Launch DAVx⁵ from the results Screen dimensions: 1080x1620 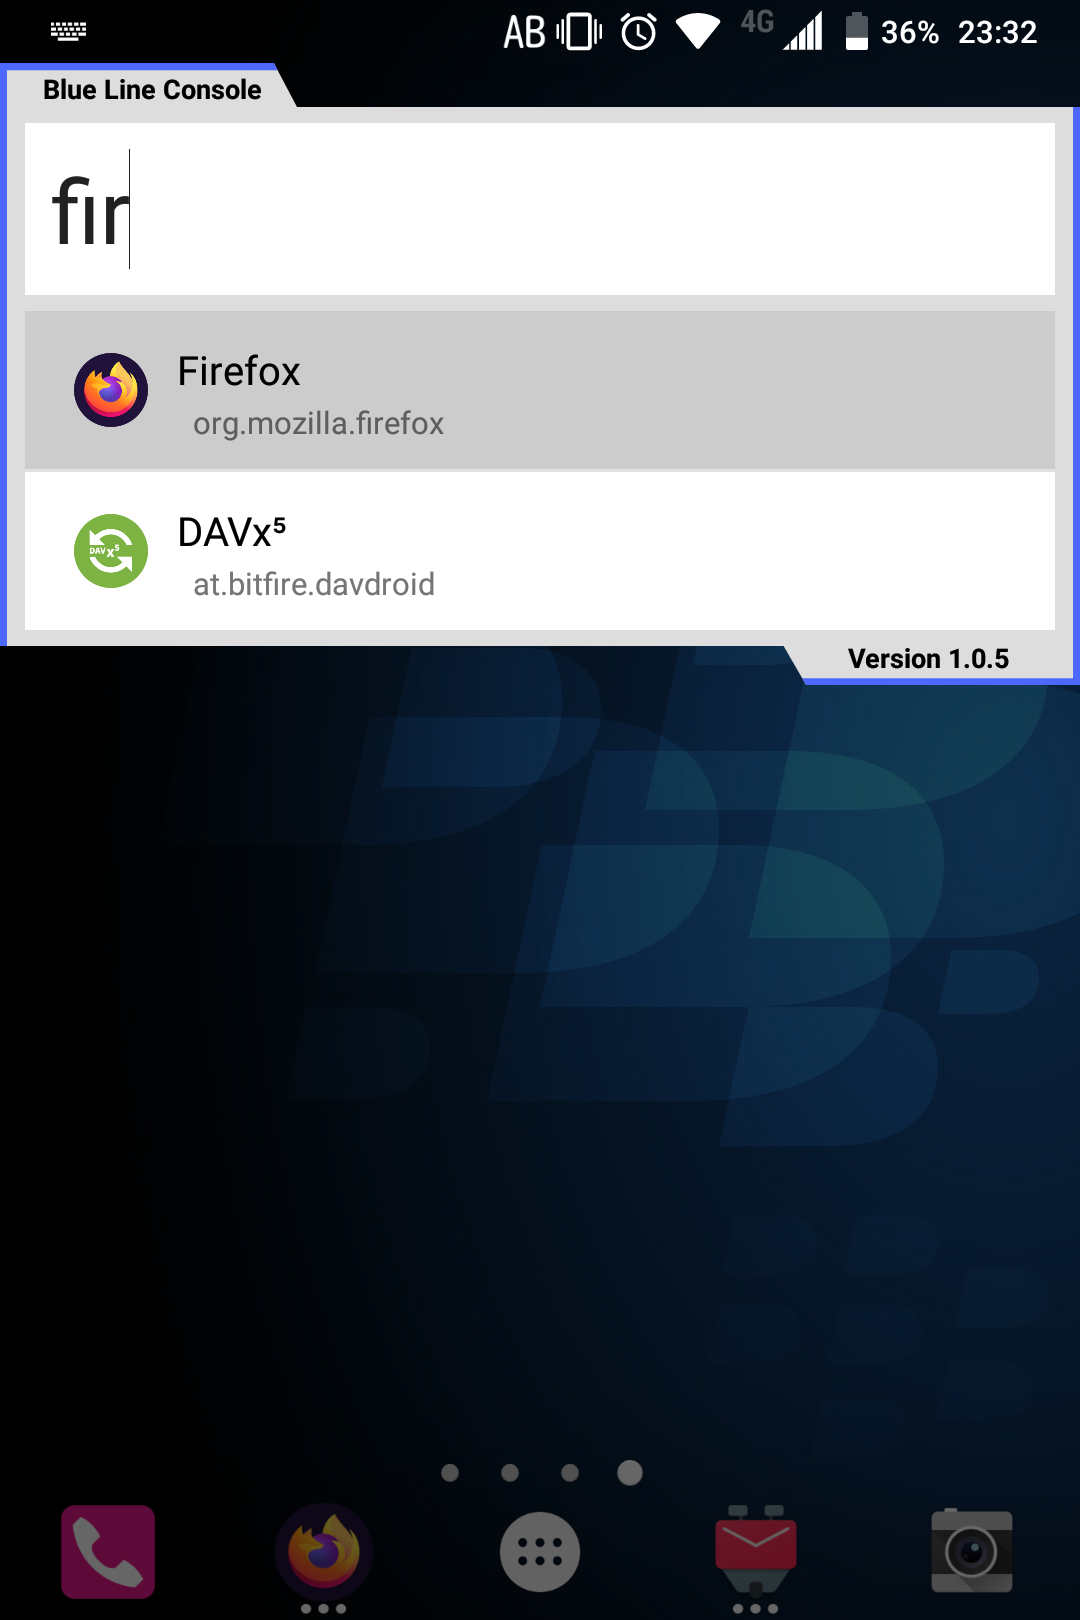point(540,551)
